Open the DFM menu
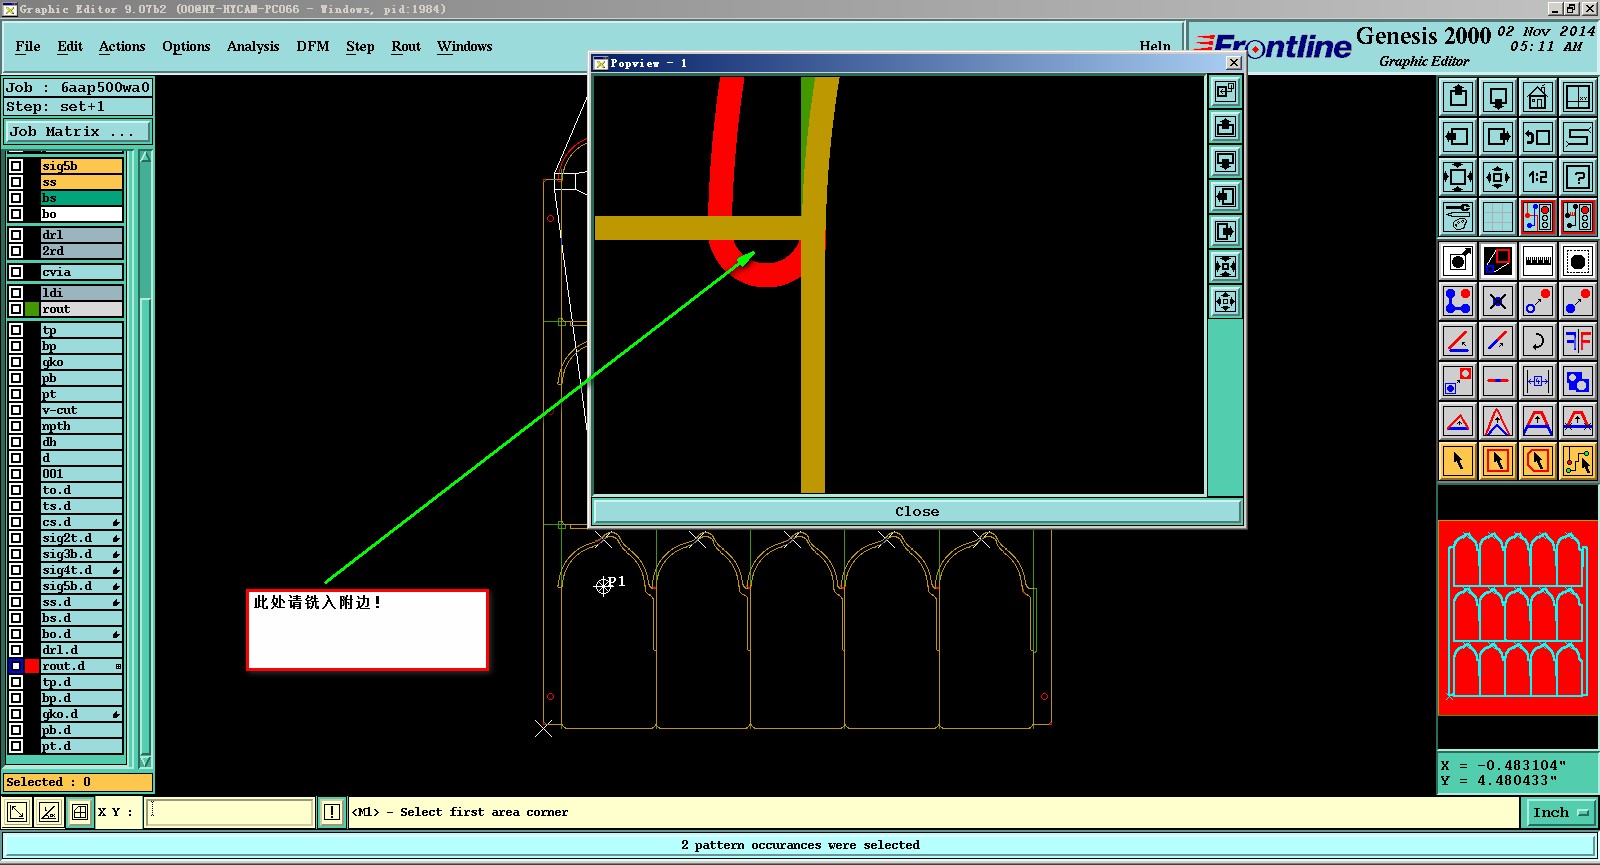 (313, 46)
